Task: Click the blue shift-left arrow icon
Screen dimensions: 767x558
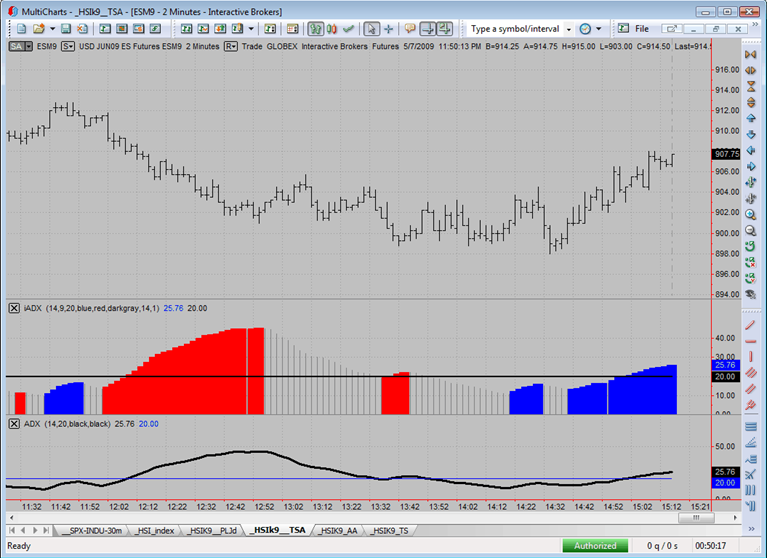Action: [x=750, y=151]
